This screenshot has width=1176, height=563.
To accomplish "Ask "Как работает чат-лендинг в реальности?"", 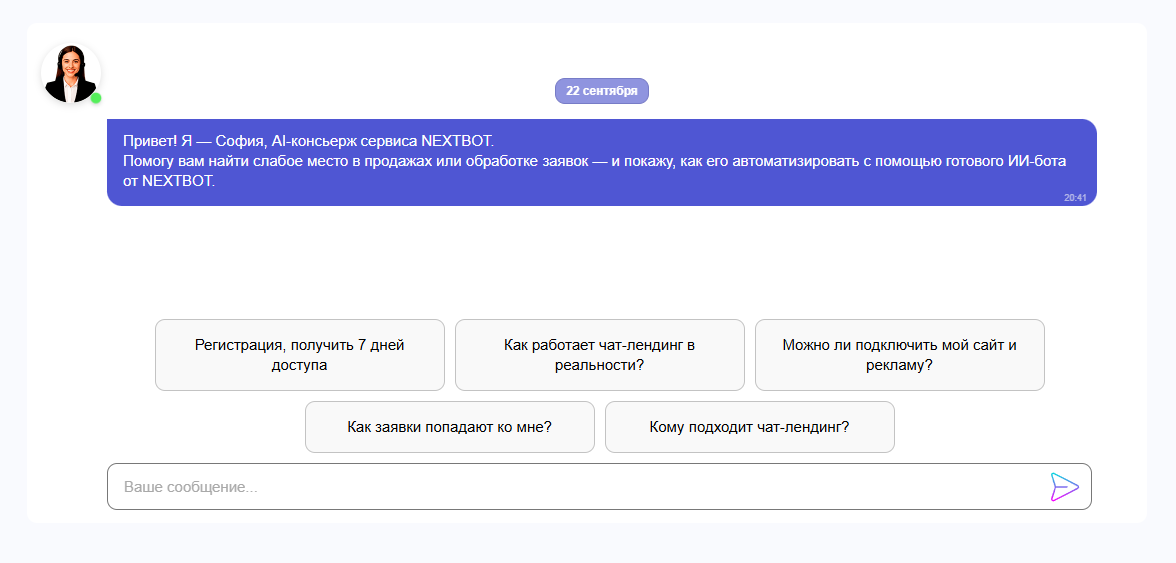I will pyautogui.click(x=599, y=355).
